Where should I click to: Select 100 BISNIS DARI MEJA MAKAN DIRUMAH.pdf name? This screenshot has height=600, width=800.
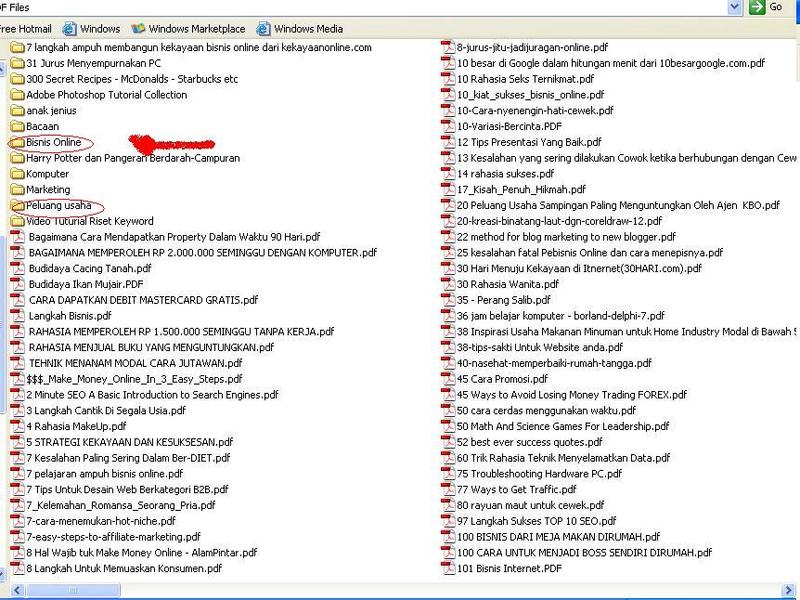(559, 537)
